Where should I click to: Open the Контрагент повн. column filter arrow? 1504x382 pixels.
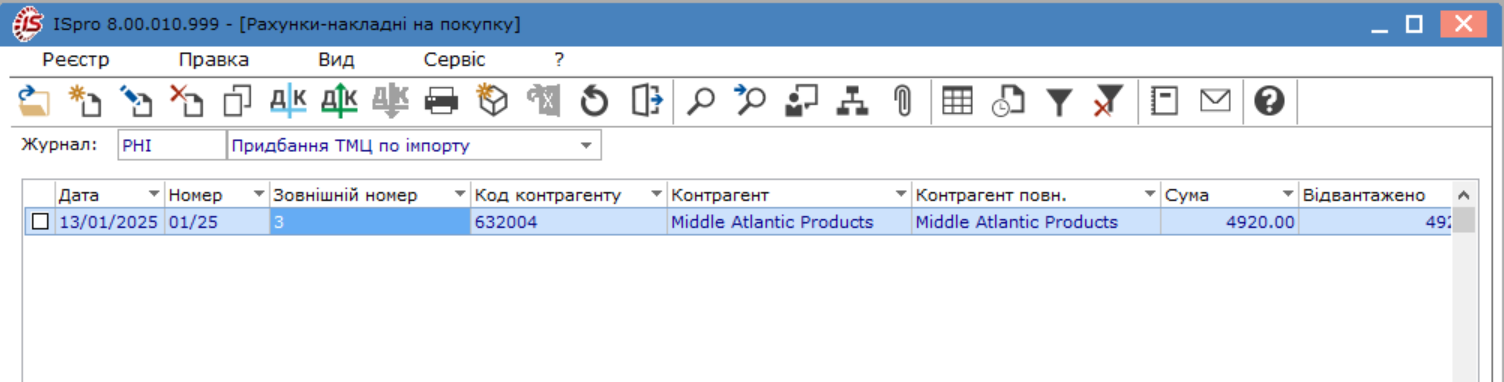(1150, 194)
